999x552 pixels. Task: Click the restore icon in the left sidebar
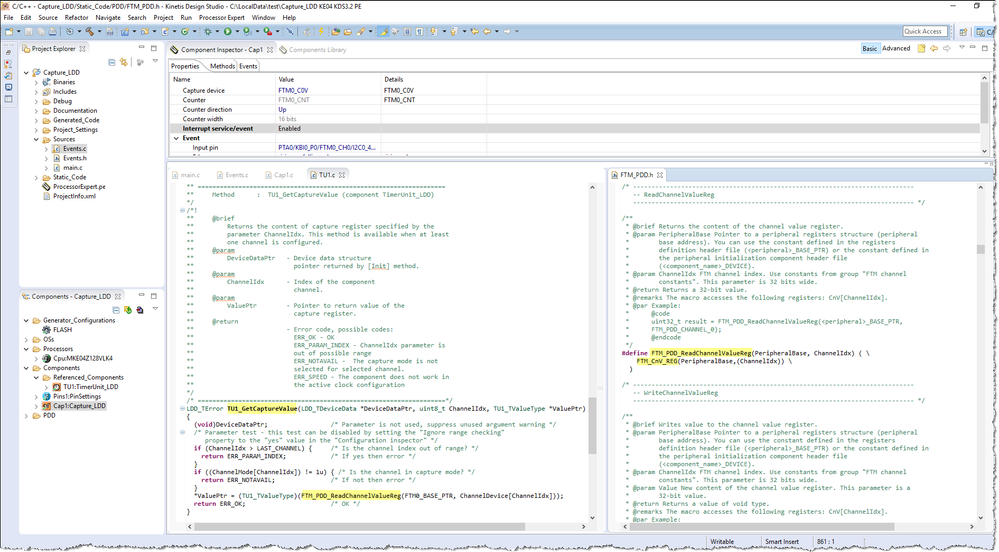click(8, 53)
